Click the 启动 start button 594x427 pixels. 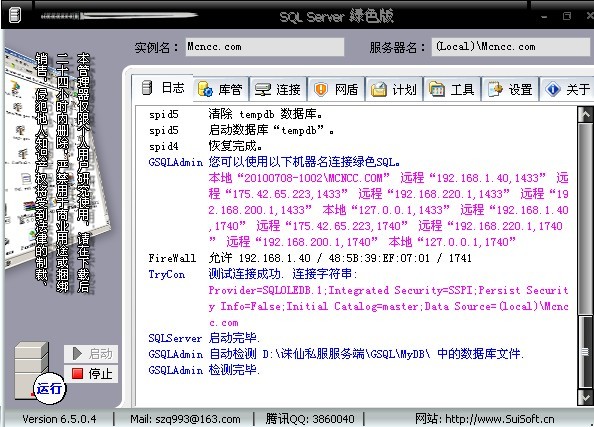[91, 354]
